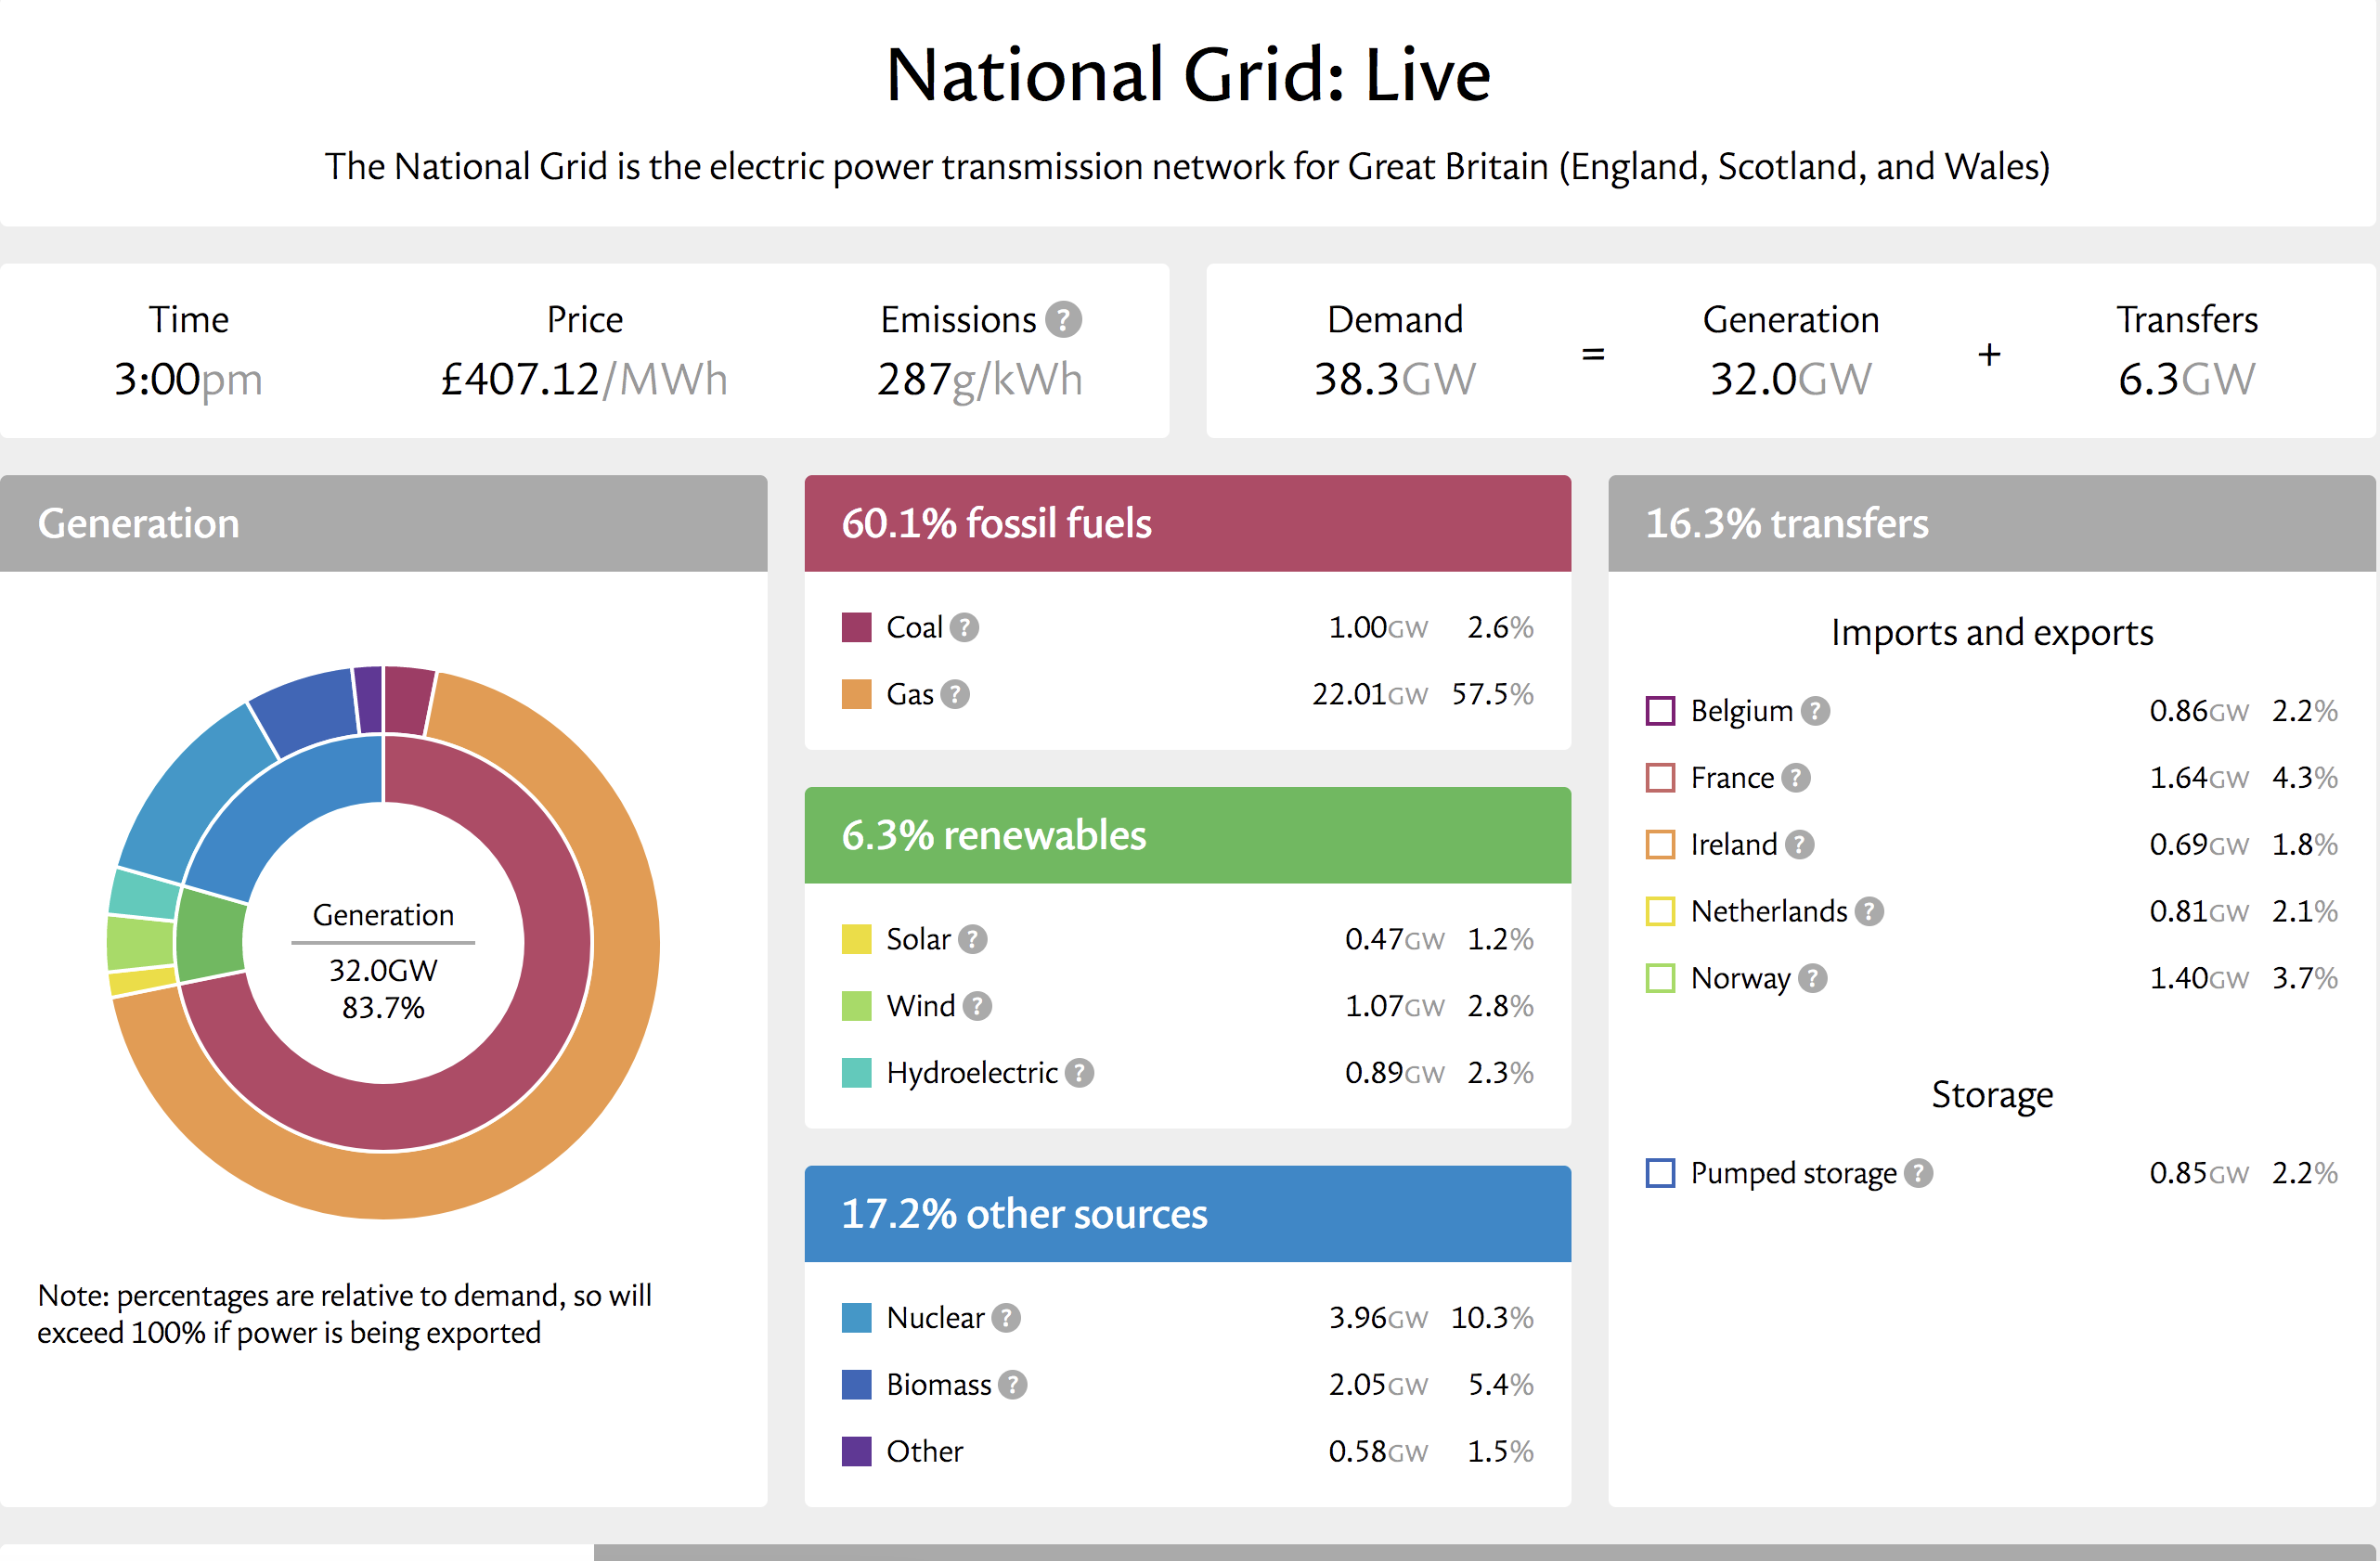Click the orange Gas color swatch
This screenshot has height=1561, width=2380.
click(x=856, y=694)
